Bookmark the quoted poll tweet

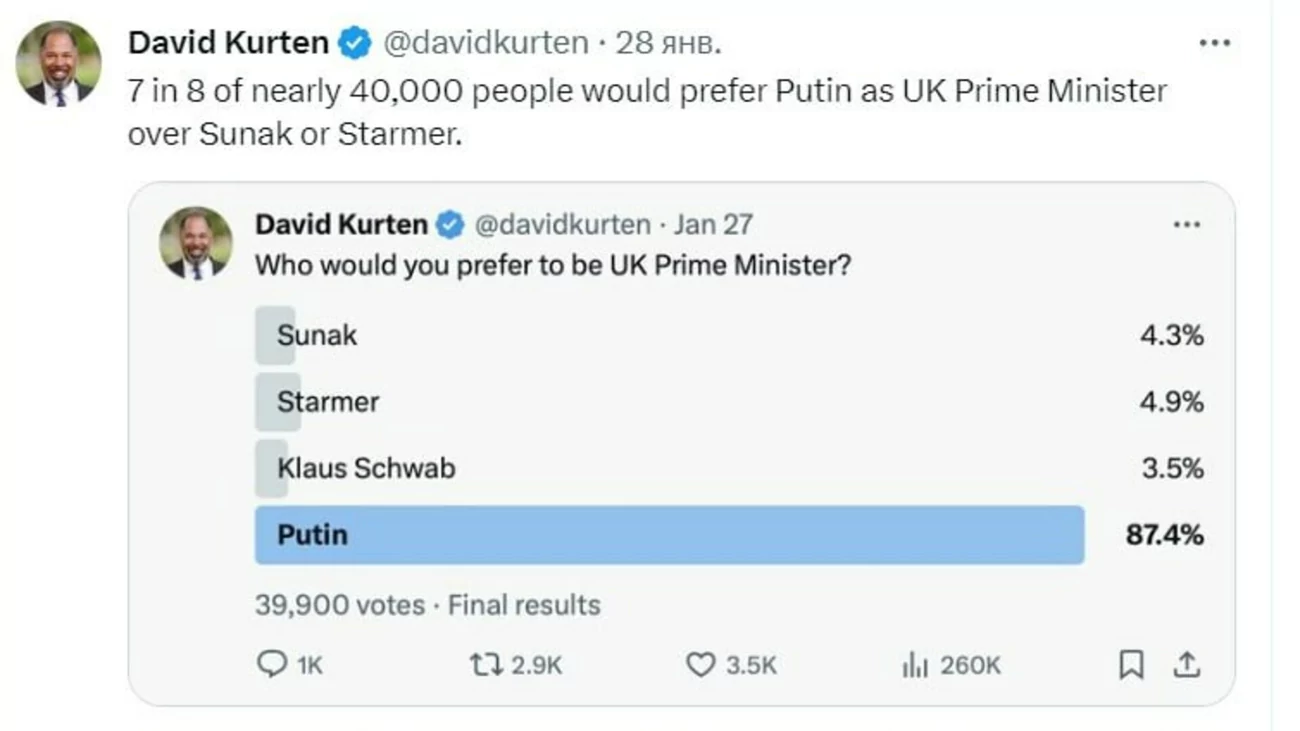(1131, 665)
